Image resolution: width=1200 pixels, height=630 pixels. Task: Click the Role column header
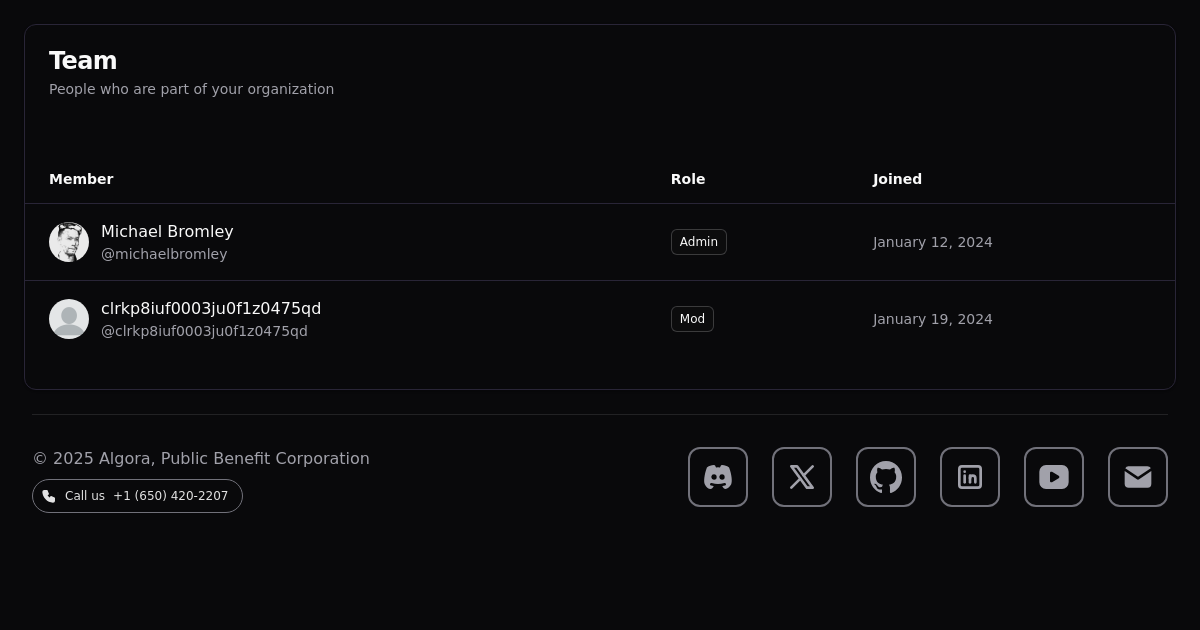(x=688, y=179)
